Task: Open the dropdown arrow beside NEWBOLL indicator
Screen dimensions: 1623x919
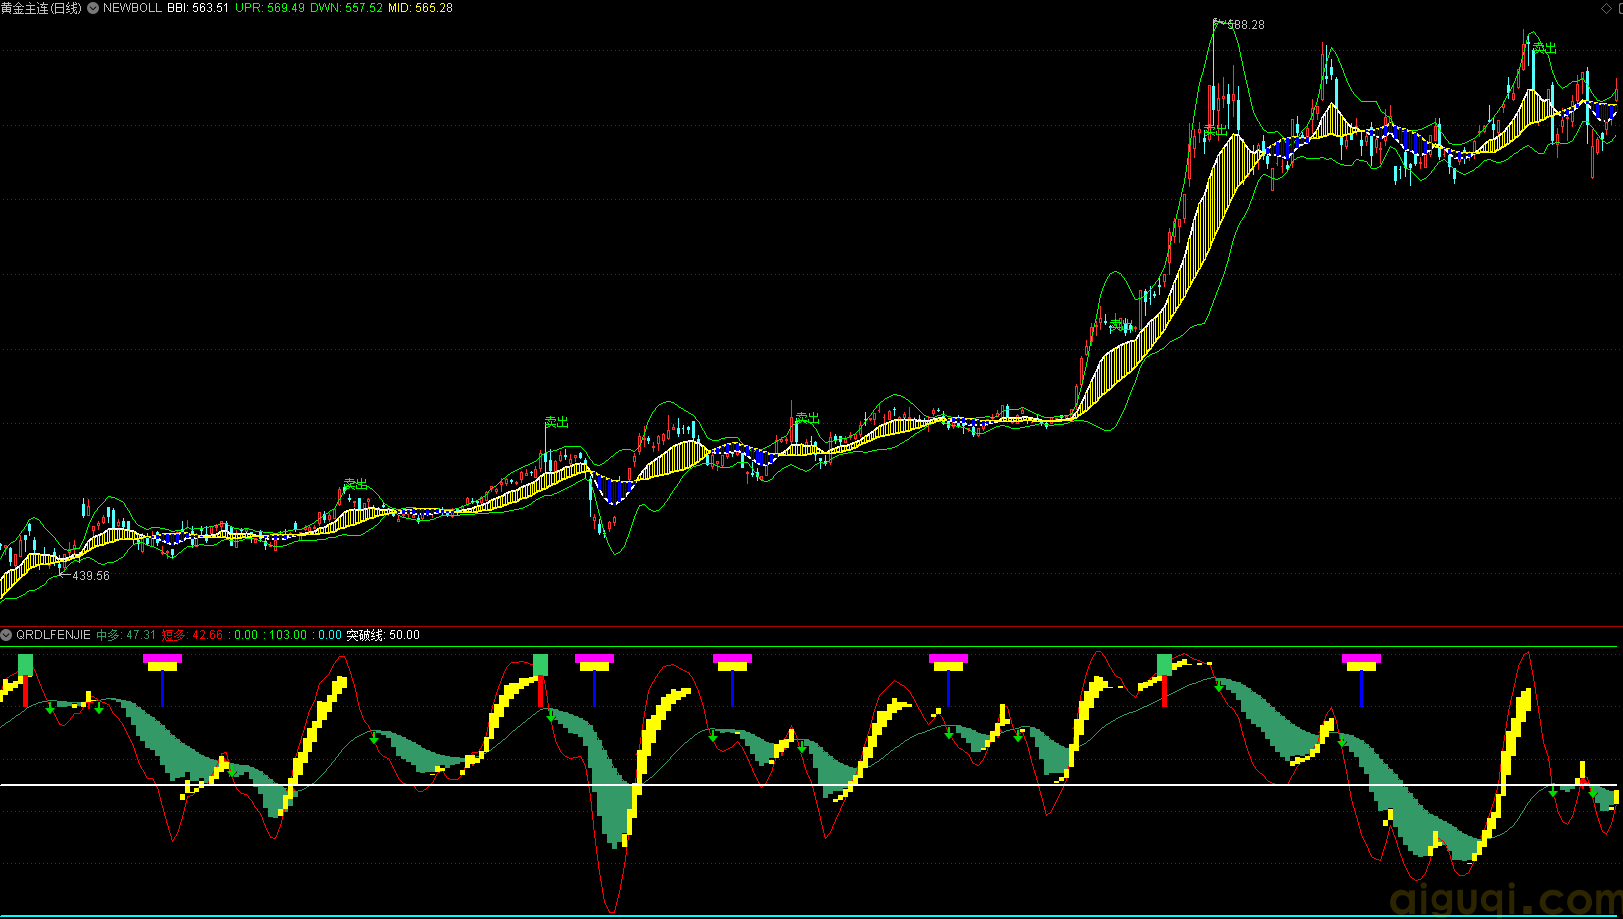Action: pos(93,8)
